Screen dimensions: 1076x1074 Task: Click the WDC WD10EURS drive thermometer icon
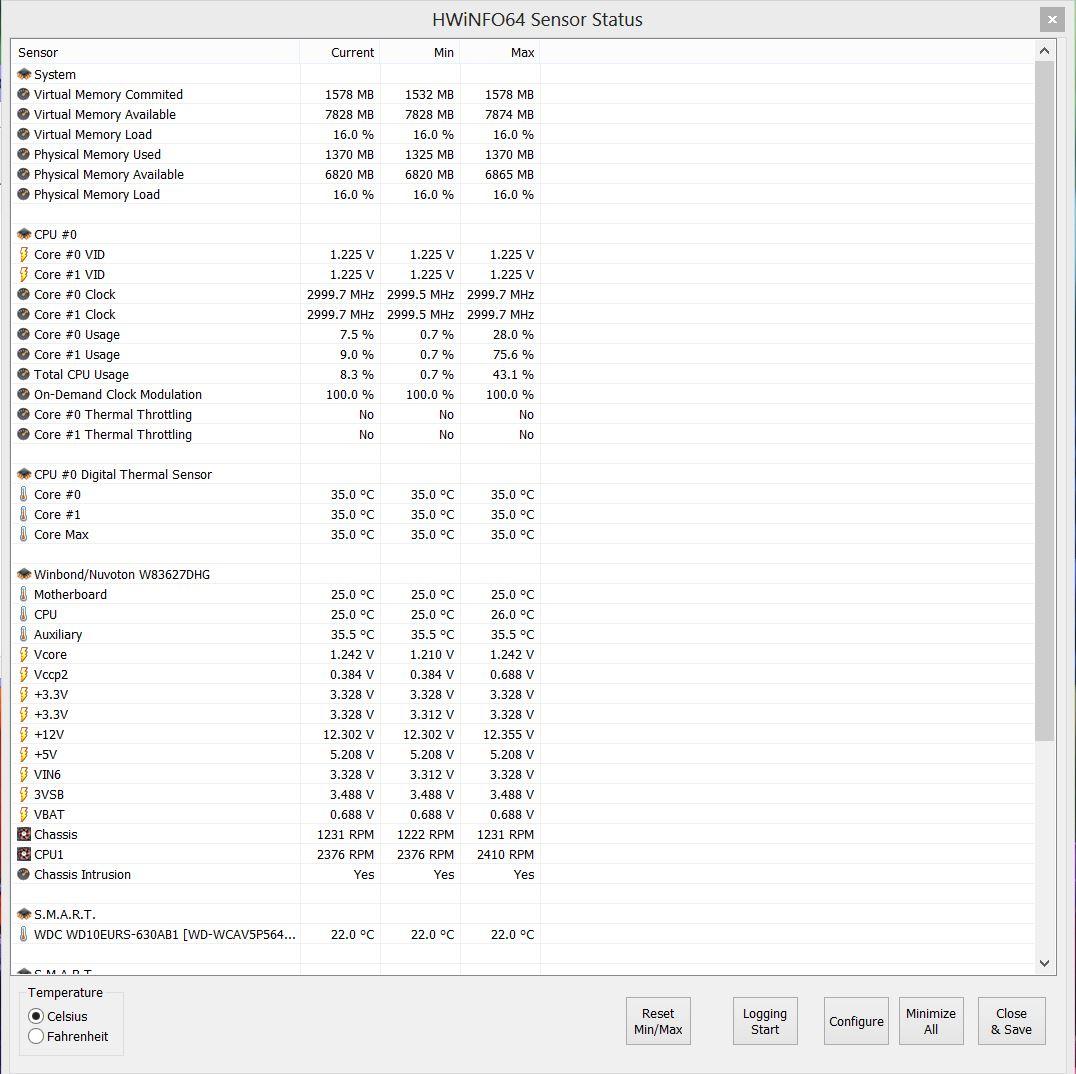(23, 934)
